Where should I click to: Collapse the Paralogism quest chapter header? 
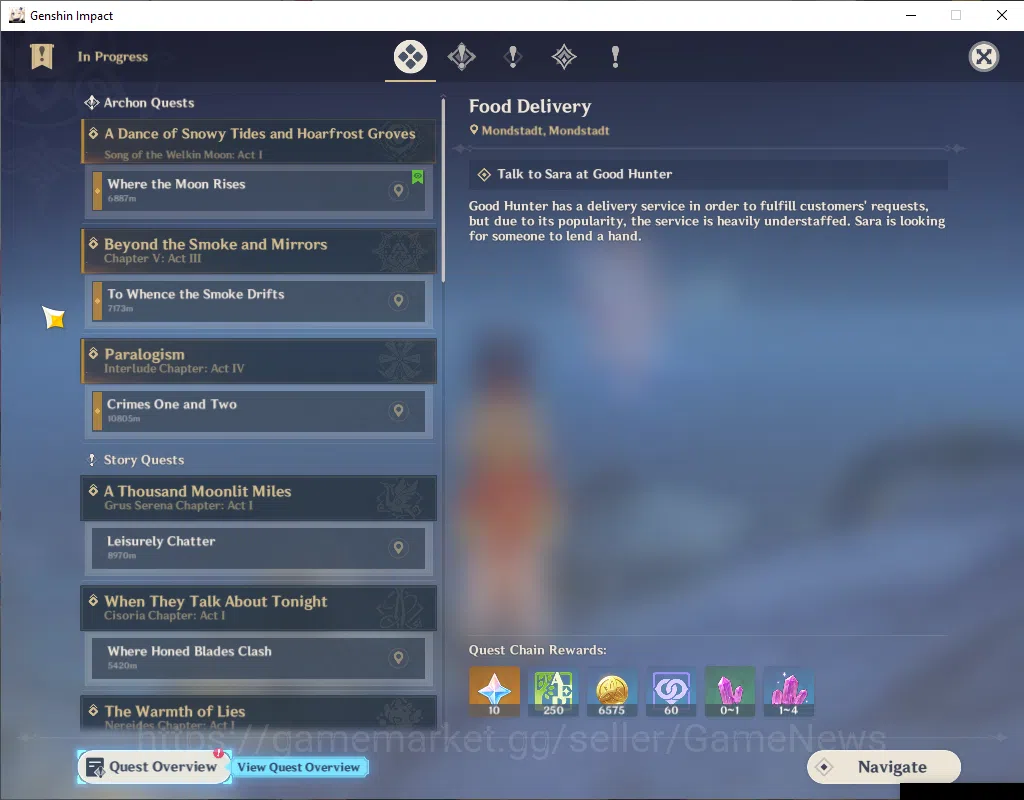[259, 360]
